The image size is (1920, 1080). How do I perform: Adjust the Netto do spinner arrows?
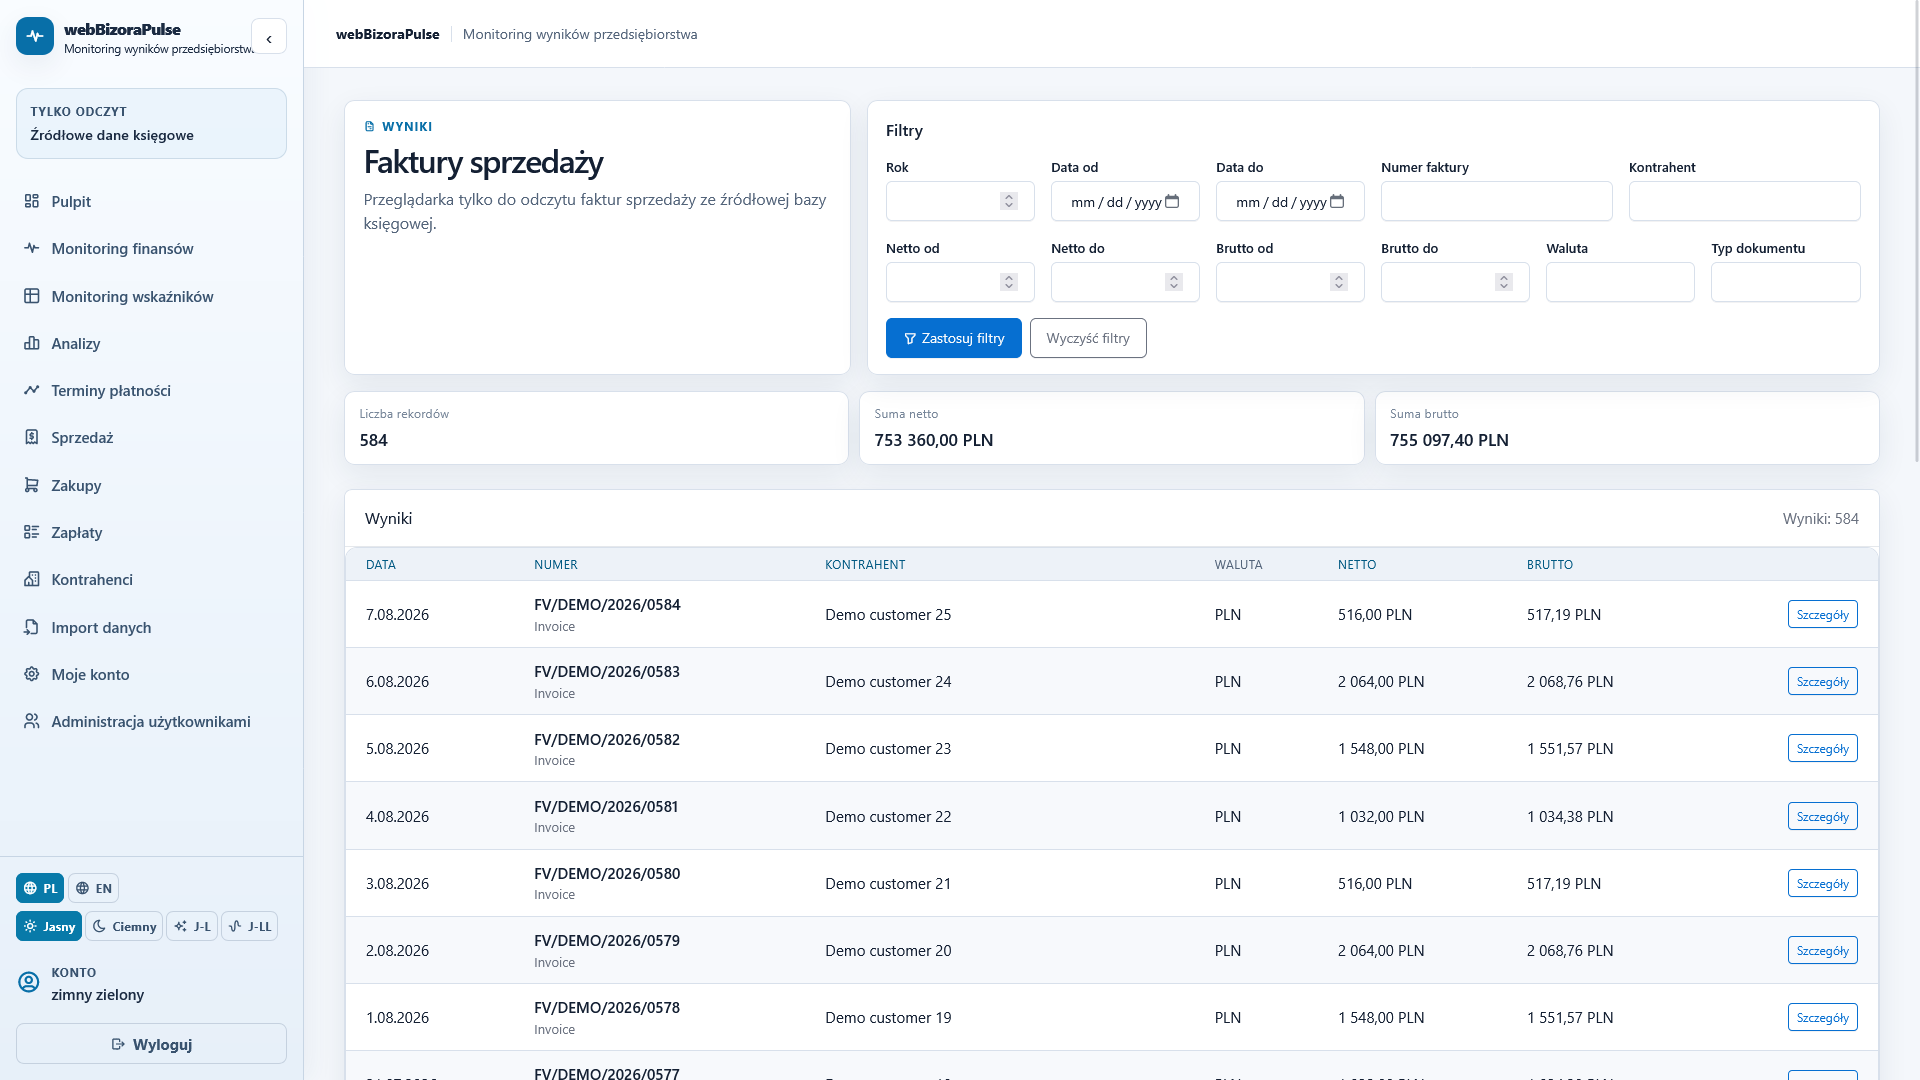(x=1174, y=282)
